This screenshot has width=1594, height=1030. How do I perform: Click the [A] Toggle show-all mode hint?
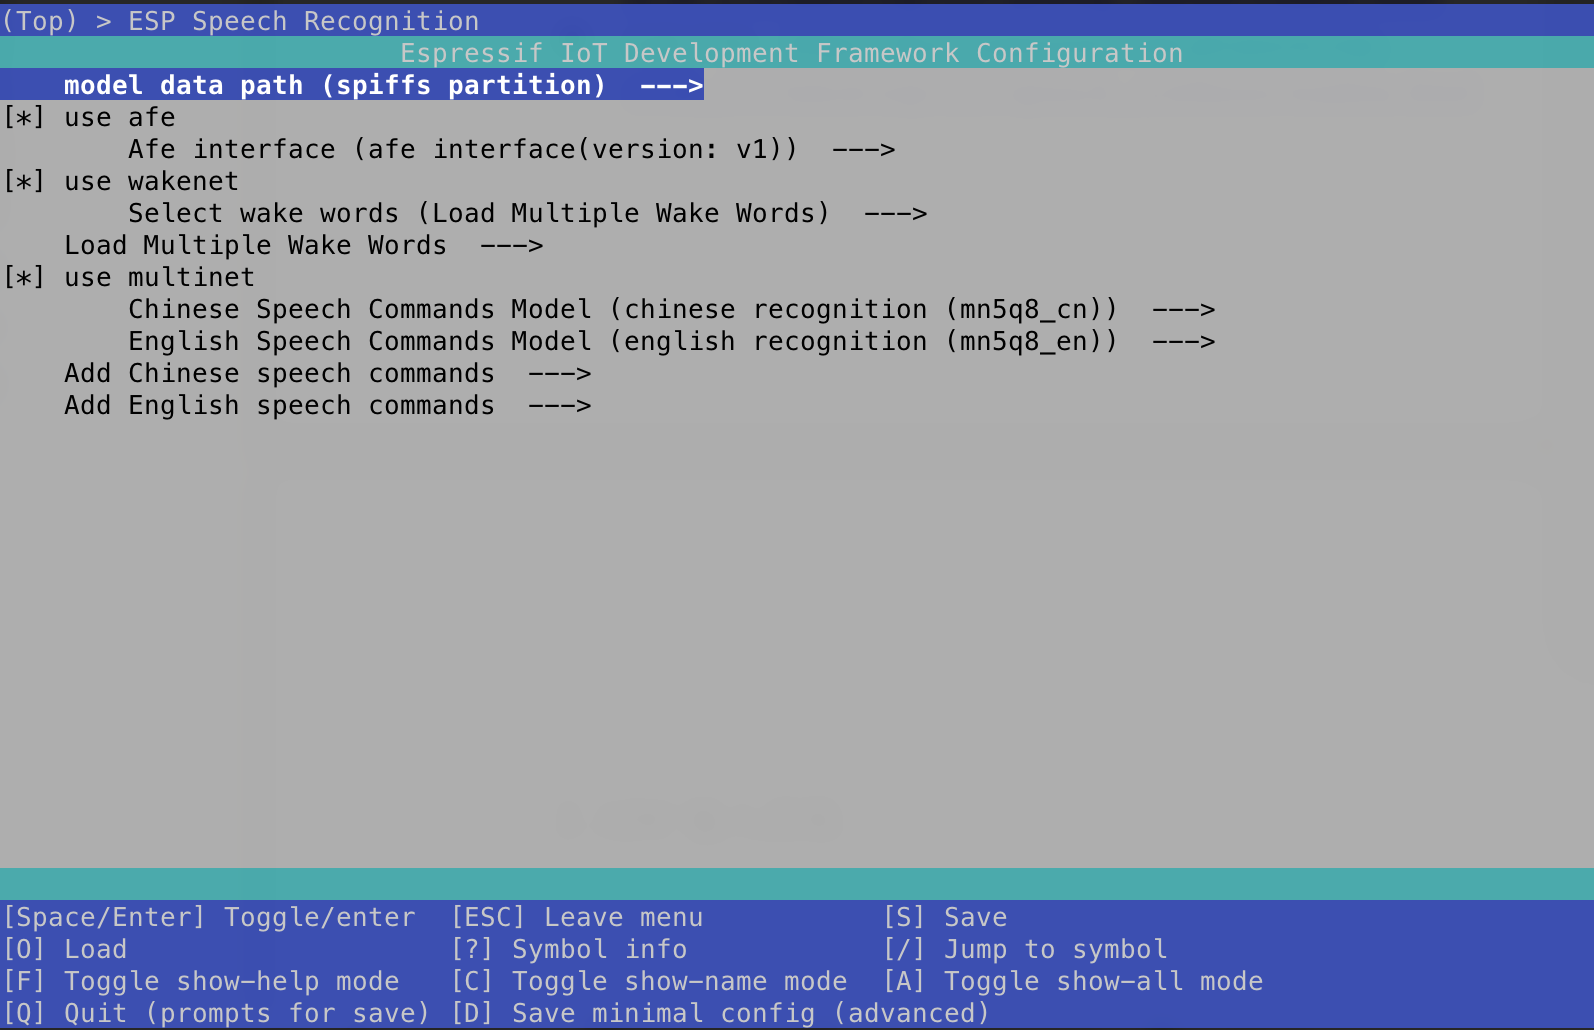[1073, 981]
